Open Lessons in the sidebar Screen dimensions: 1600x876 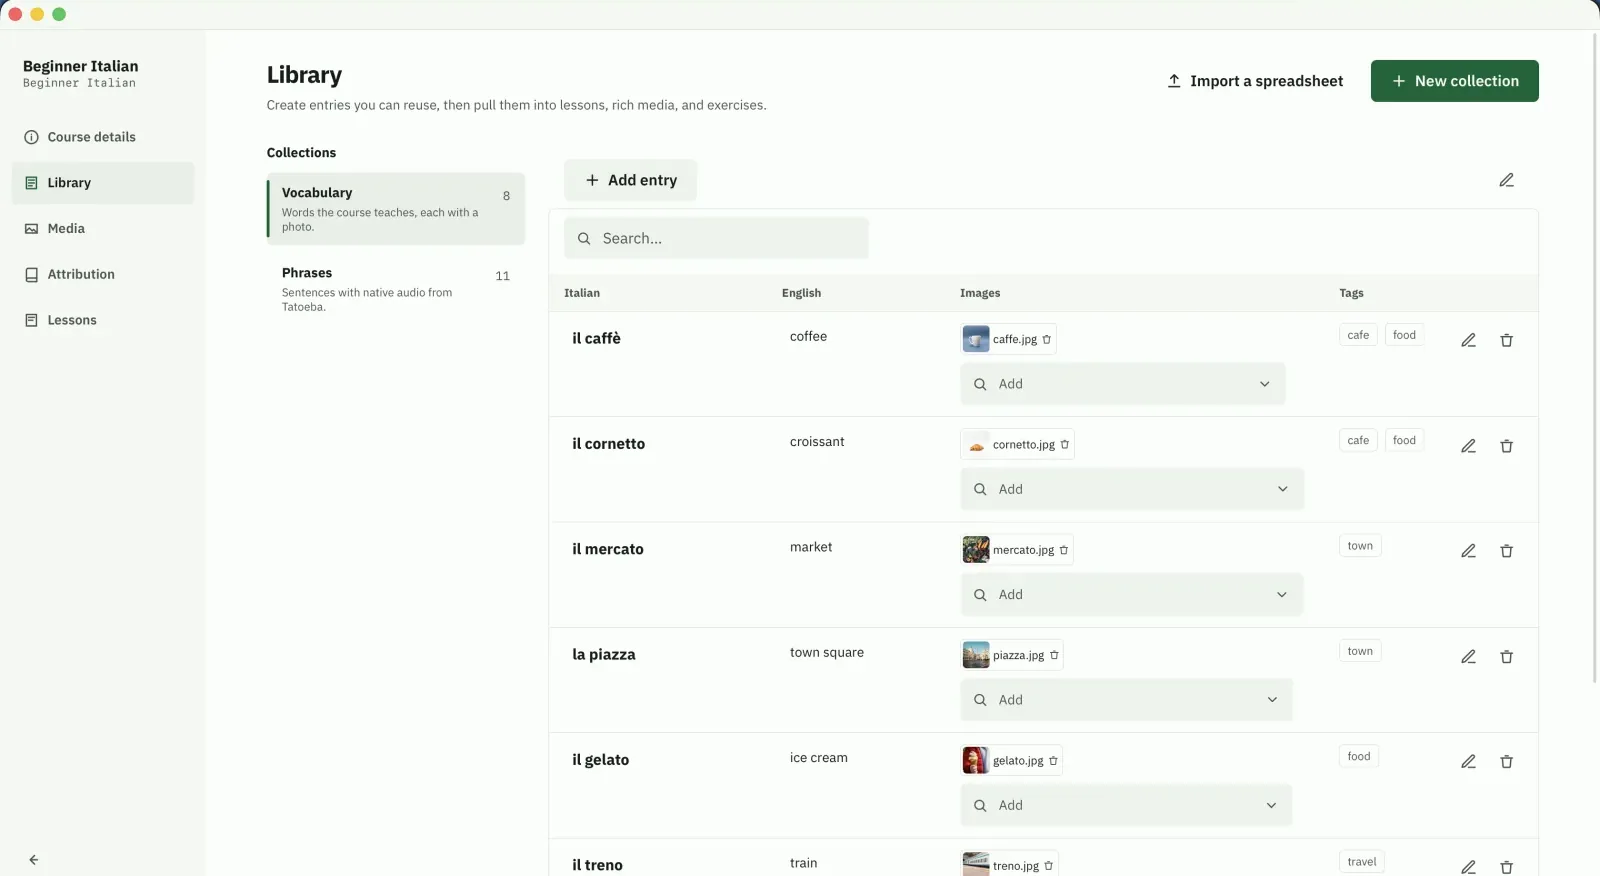pos(103,320)
